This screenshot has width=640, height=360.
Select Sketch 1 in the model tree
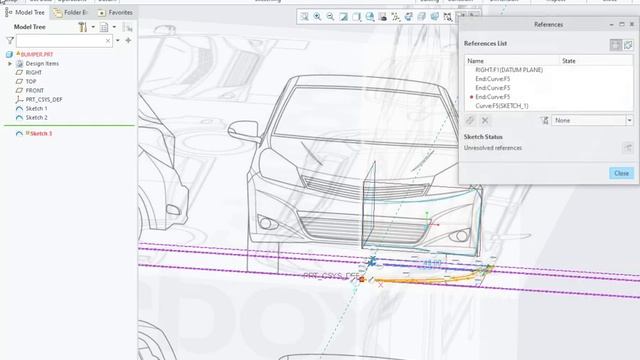coord(36,109)
